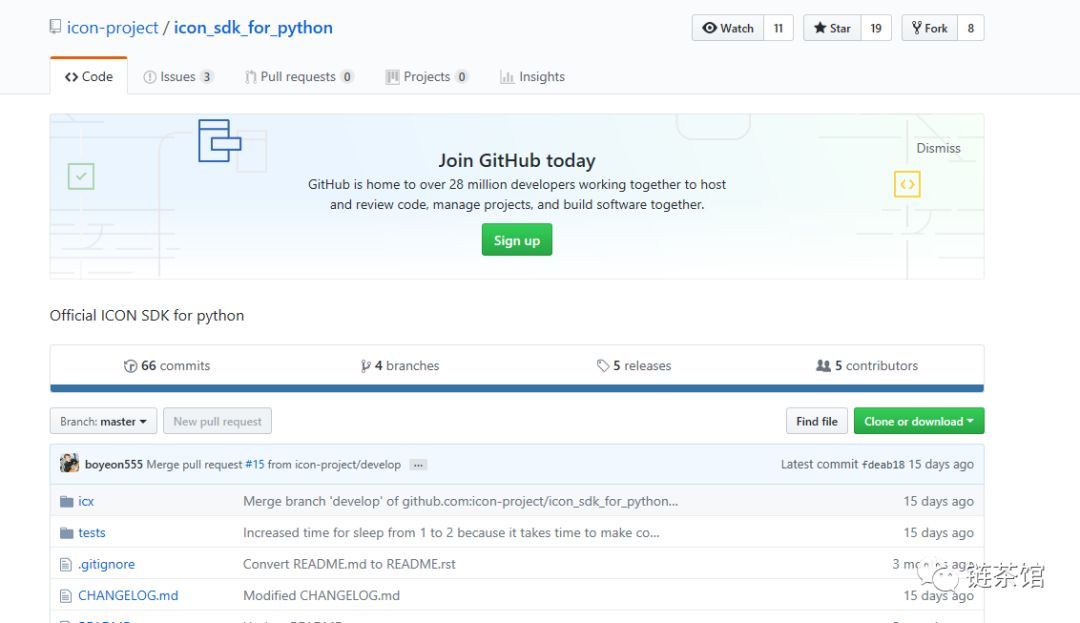Click the icx folder icon

pos(66,501)
